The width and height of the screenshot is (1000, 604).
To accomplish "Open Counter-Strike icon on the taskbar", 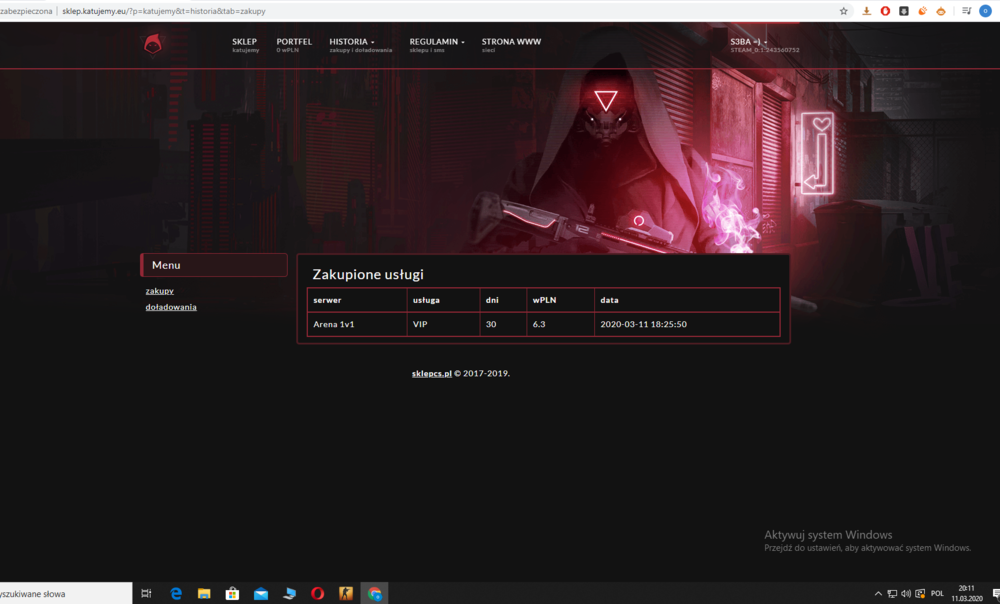I will pyautogui.click(x=346, y=593).
